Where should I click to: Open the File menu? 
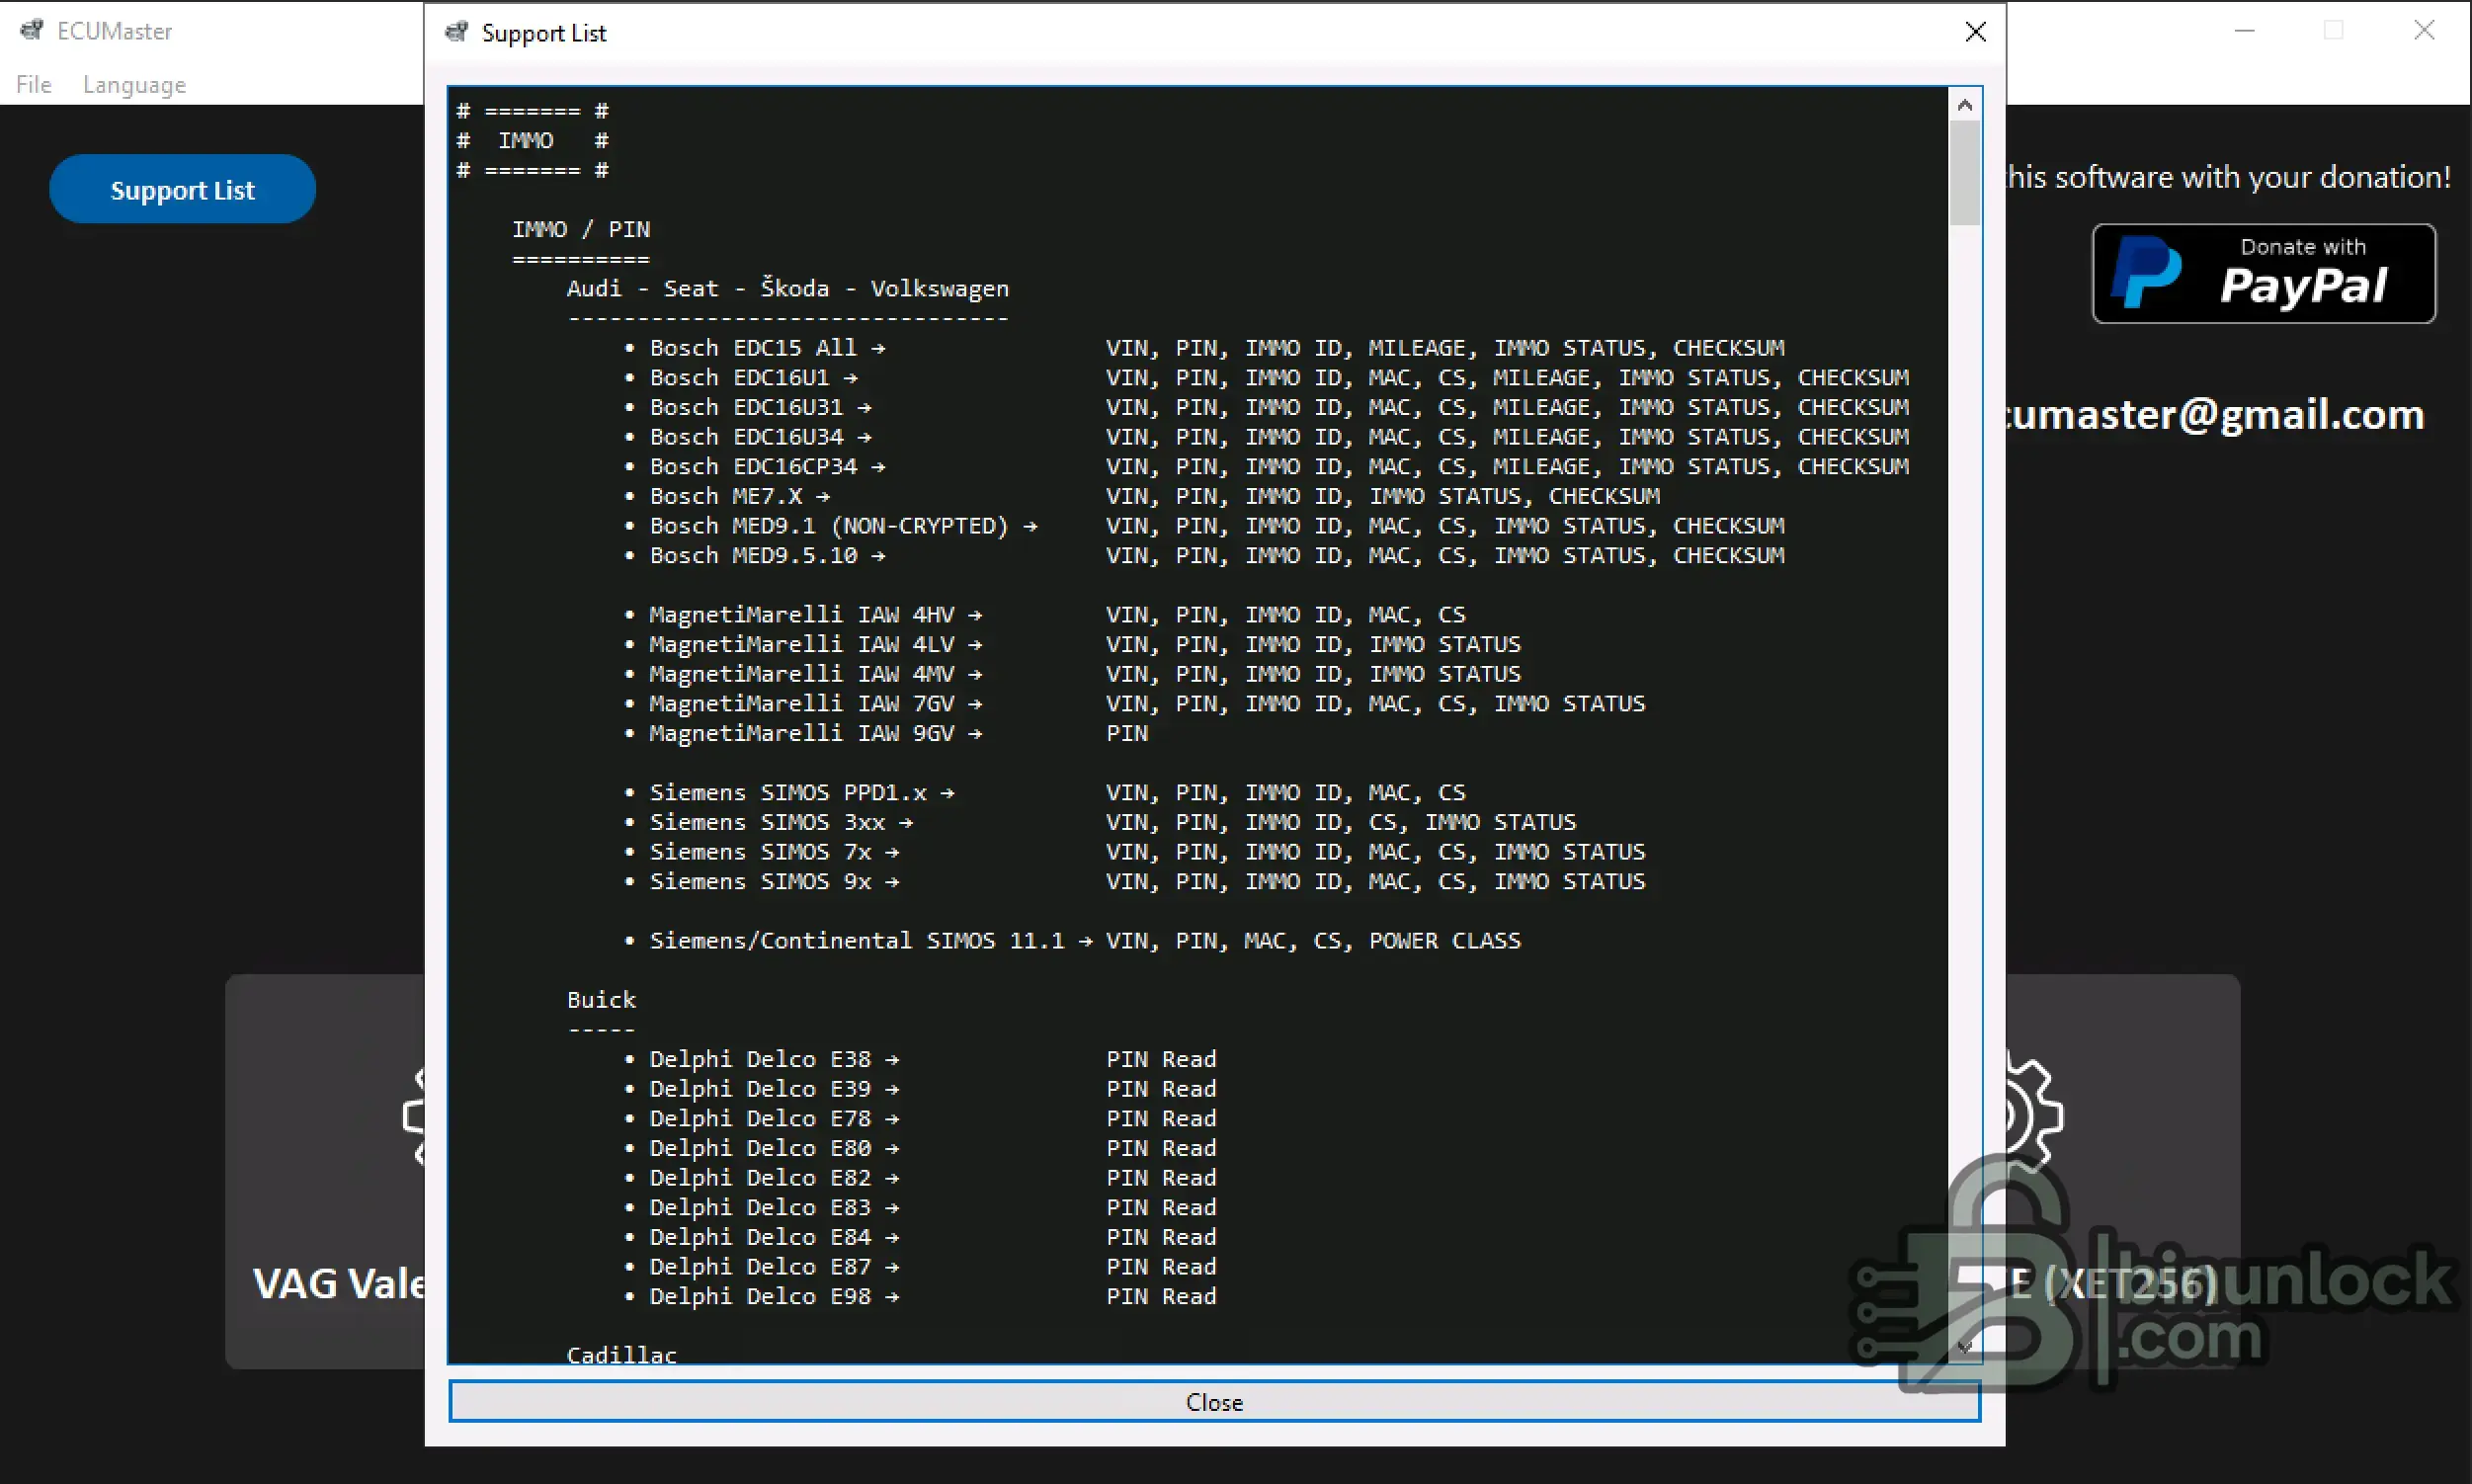tap(34, 85)
